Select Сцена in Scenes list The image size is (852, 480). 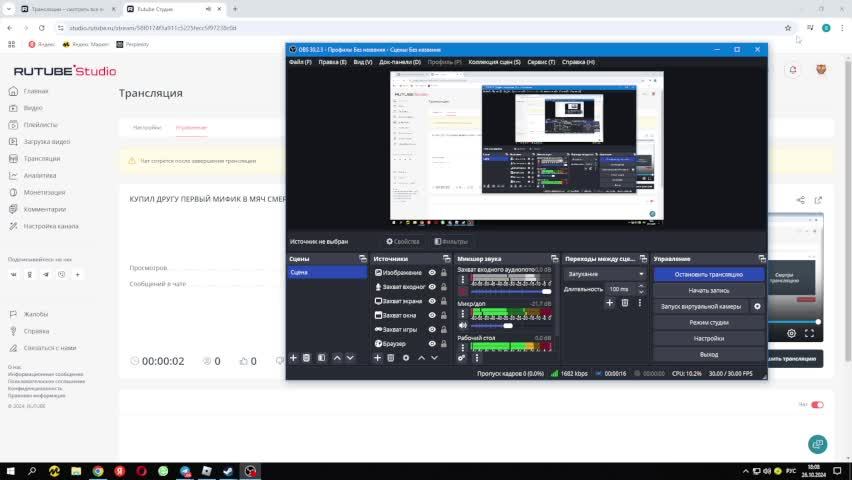[x=327, y=272]
